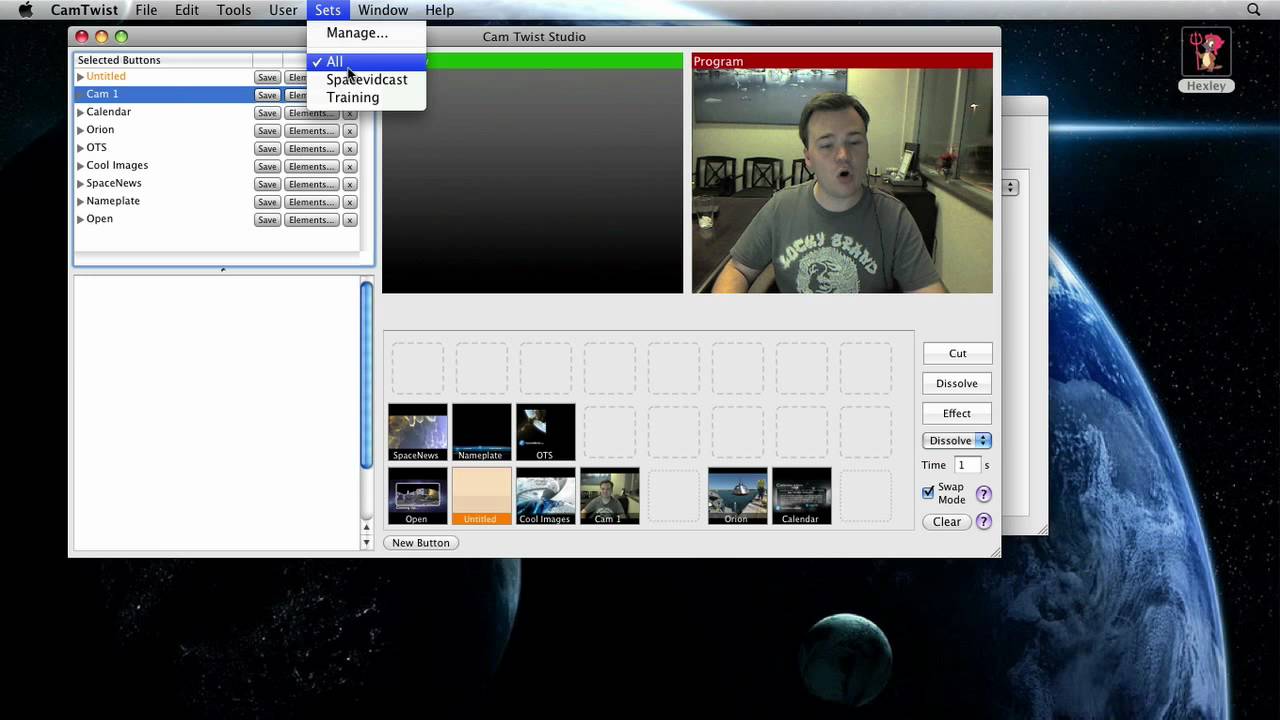The width and height of the screenshot is (1280, 720).
Task: Open the Edit menu
Action: point(187,10)
